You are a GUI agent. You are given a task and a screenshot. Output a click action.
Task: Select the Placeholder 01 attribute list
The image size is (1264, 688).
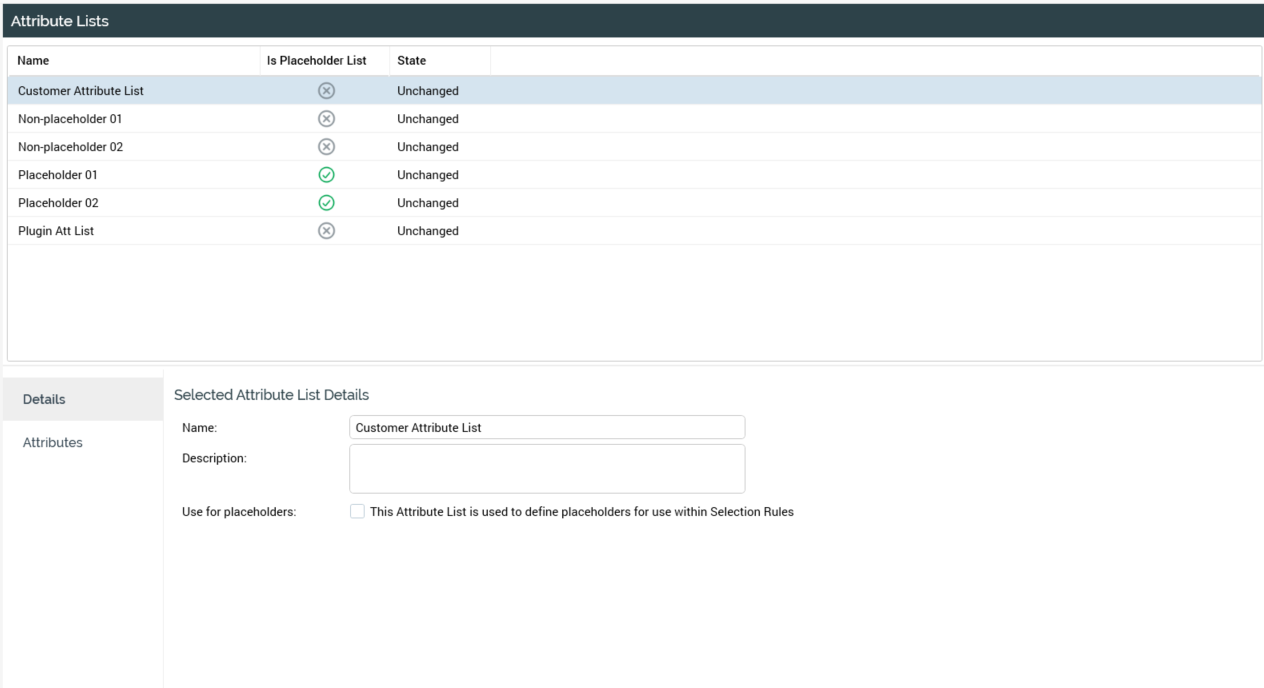tap(58, 175)
